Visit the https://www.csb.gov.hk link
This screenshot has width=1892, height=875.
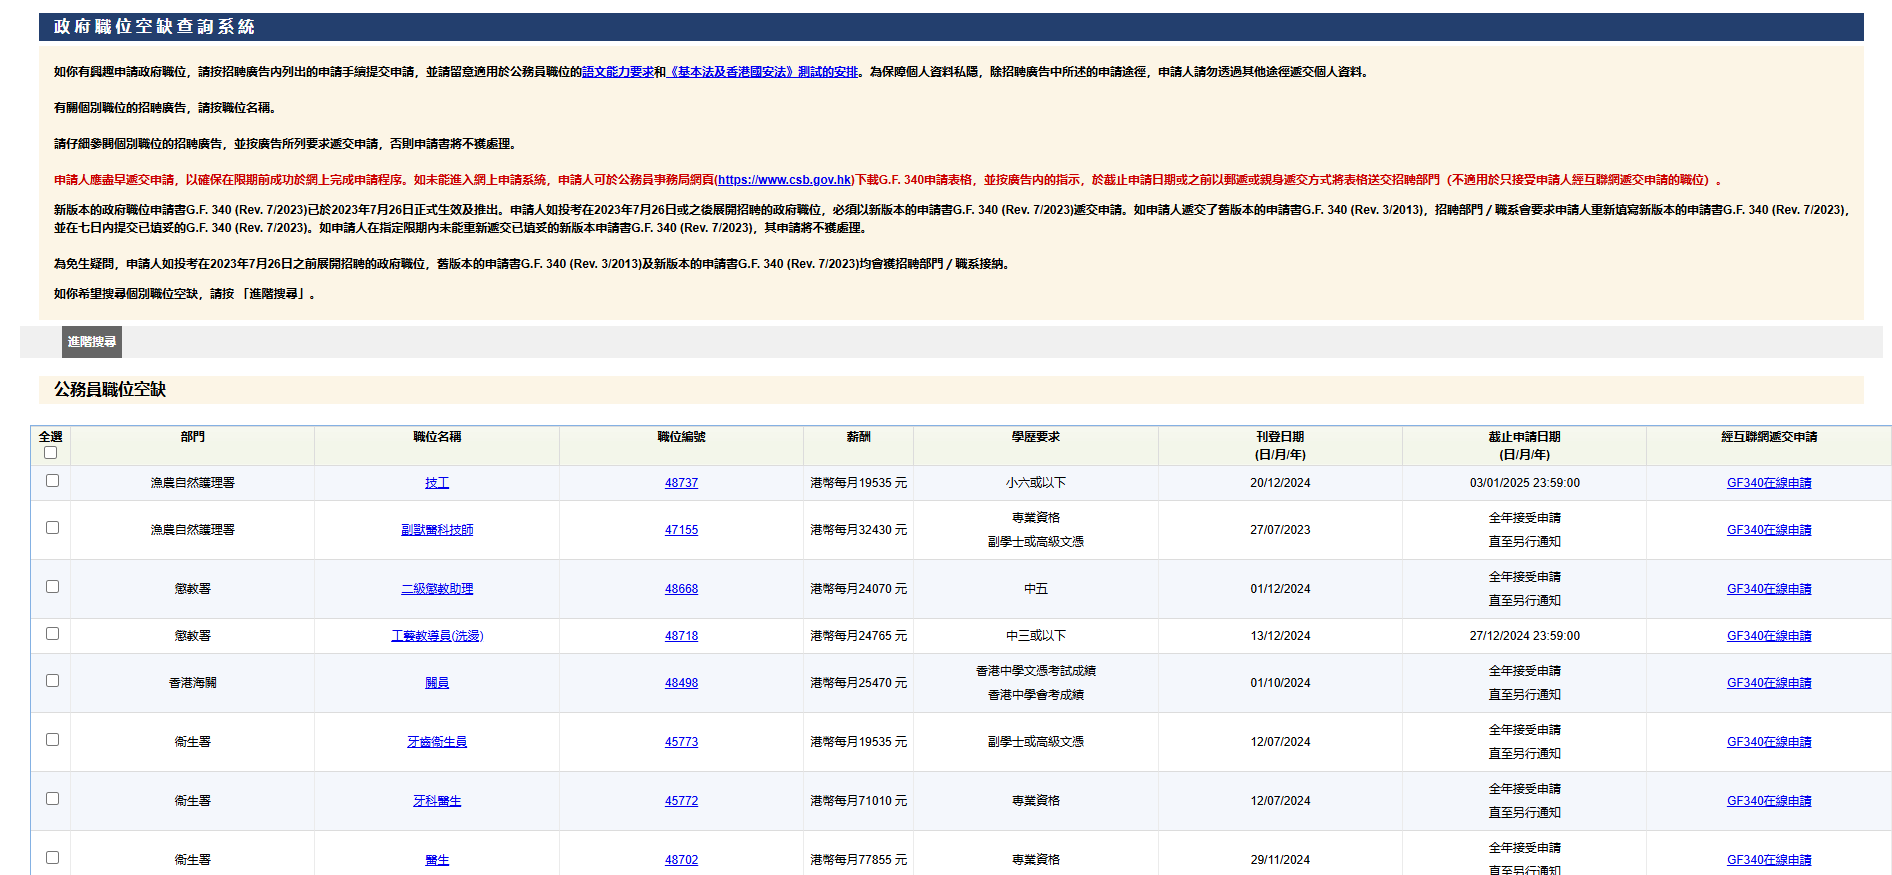(784, 180)
